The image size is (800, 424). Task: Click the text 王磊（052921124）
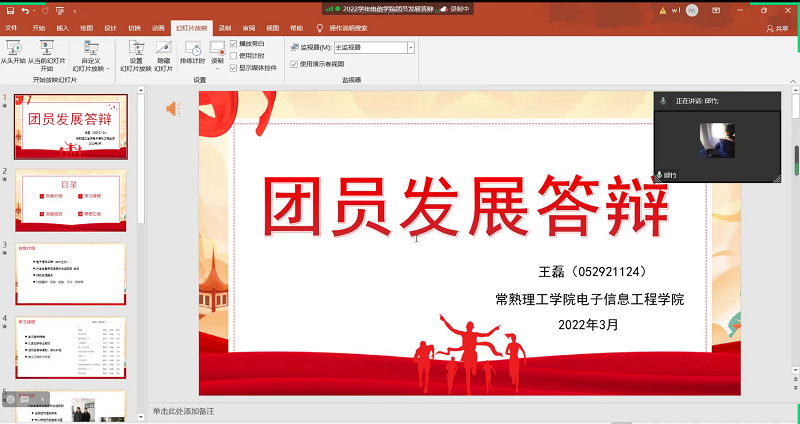[x=592, y=272]
